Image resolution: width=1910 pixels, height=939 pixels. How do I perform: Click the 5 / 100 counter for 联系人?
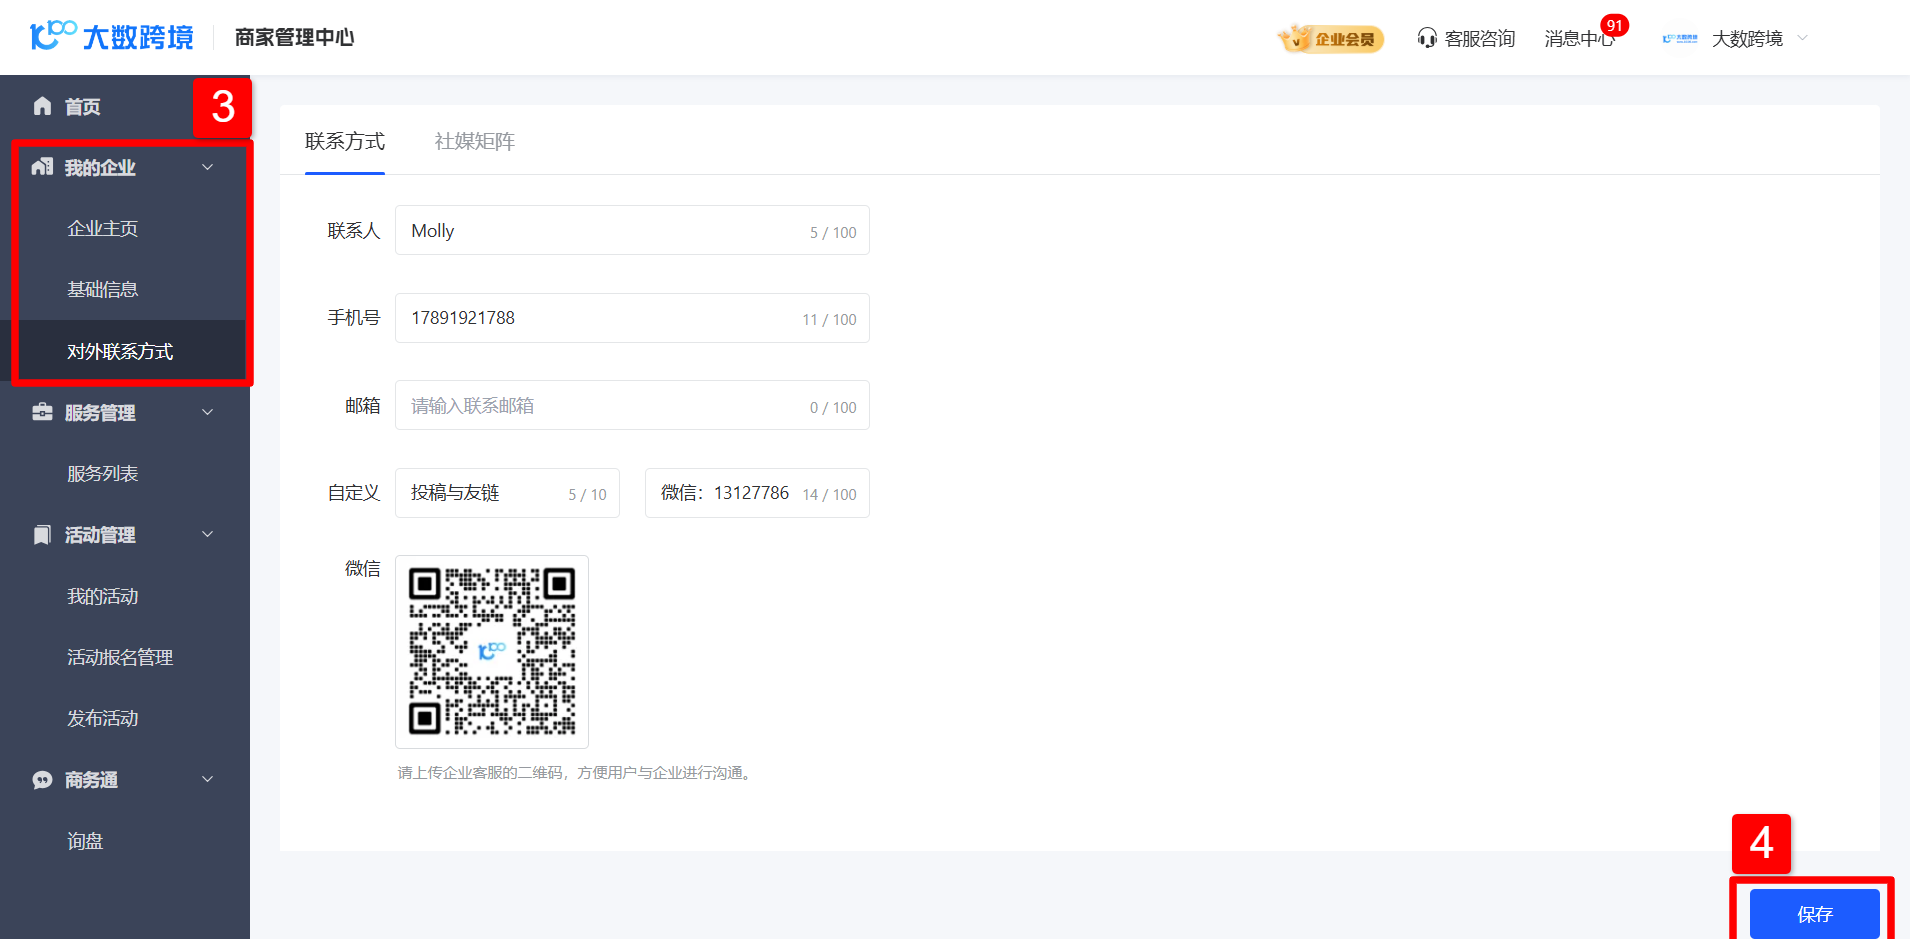pyautogui.click(x=833, y=232)
